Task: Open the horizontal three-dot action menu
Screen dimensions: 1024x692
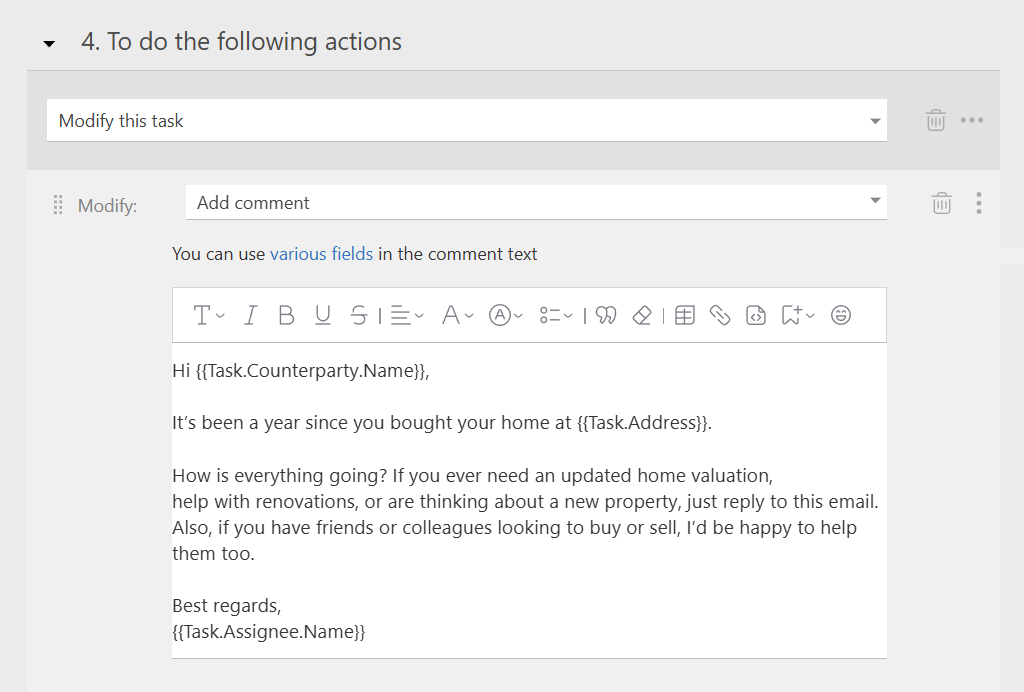Action: (972, 121)
